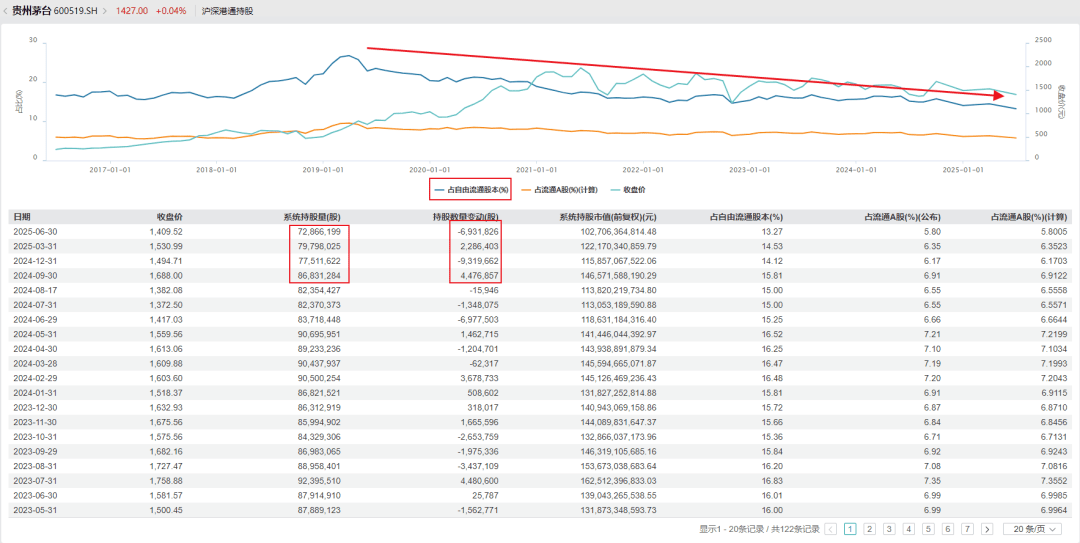This screenshot has height=543, width=1080.
Task: Click the 系统持股市值(前复权)(元) column header
Action: point(609,216)
